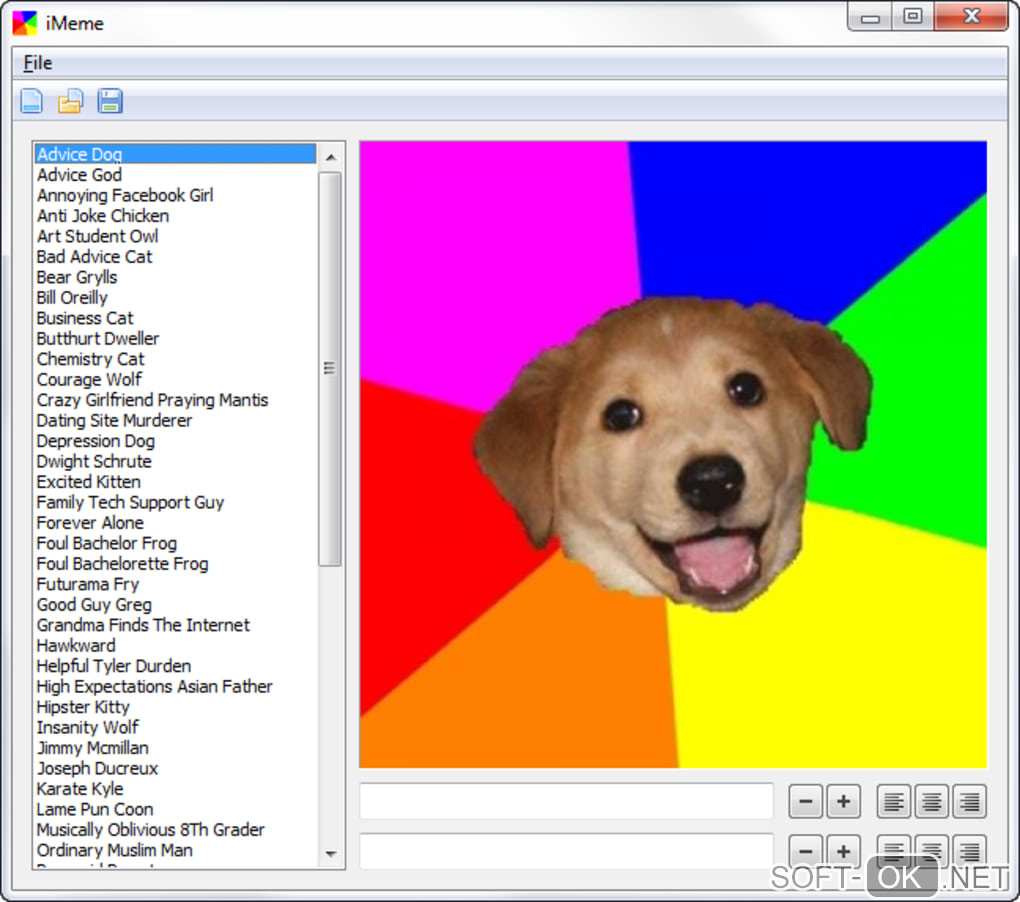
Task: Click the top caption text field
Action: tap(567, 801)
